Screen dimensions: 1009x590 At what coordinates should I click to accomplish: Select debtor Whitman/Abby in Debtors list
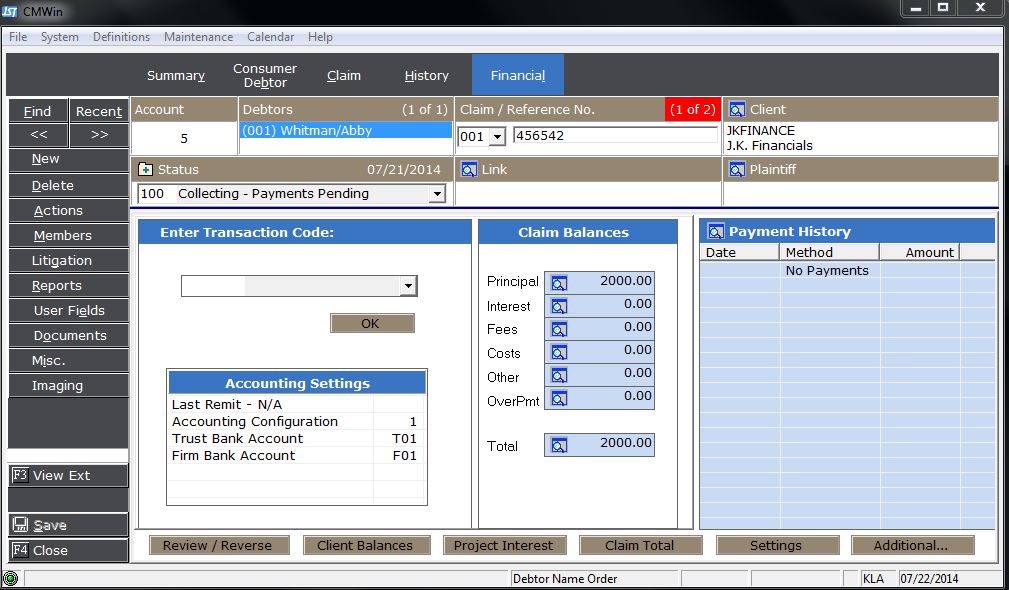pyautogui.click(x=345, y=131)
